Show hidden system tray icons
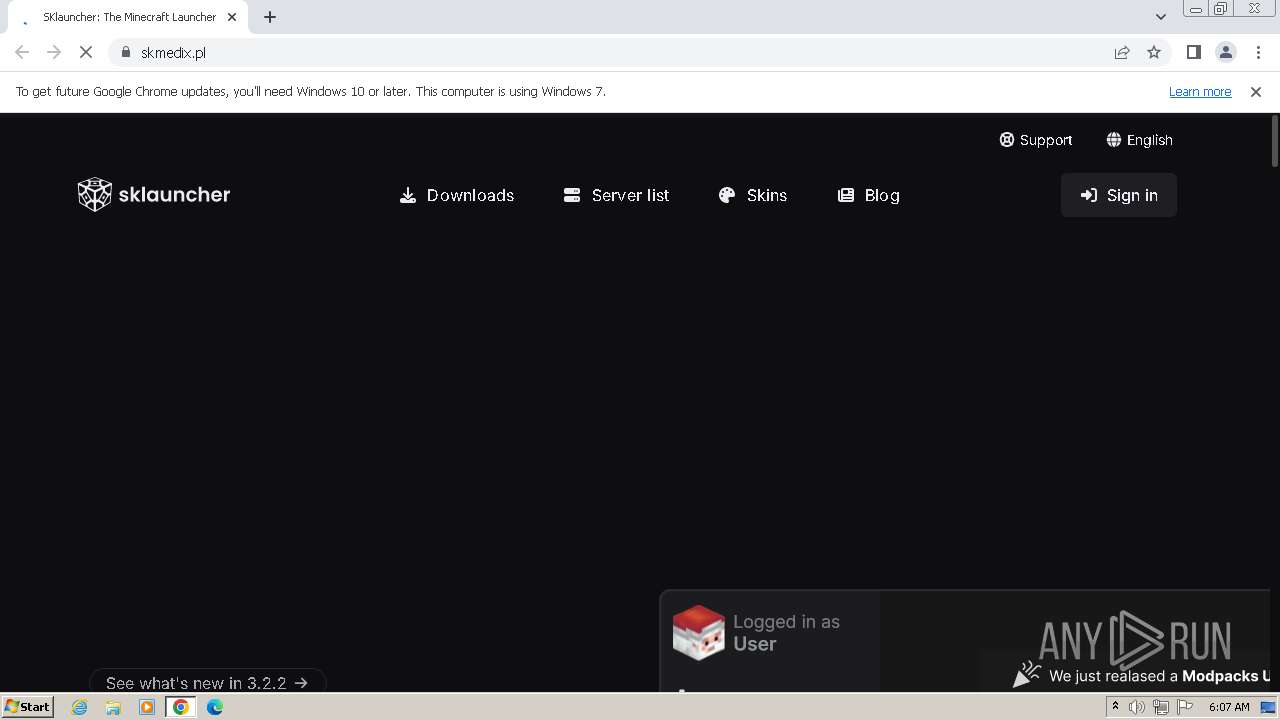Screen dimensions: 1280x720 [x=1115, y=707]
